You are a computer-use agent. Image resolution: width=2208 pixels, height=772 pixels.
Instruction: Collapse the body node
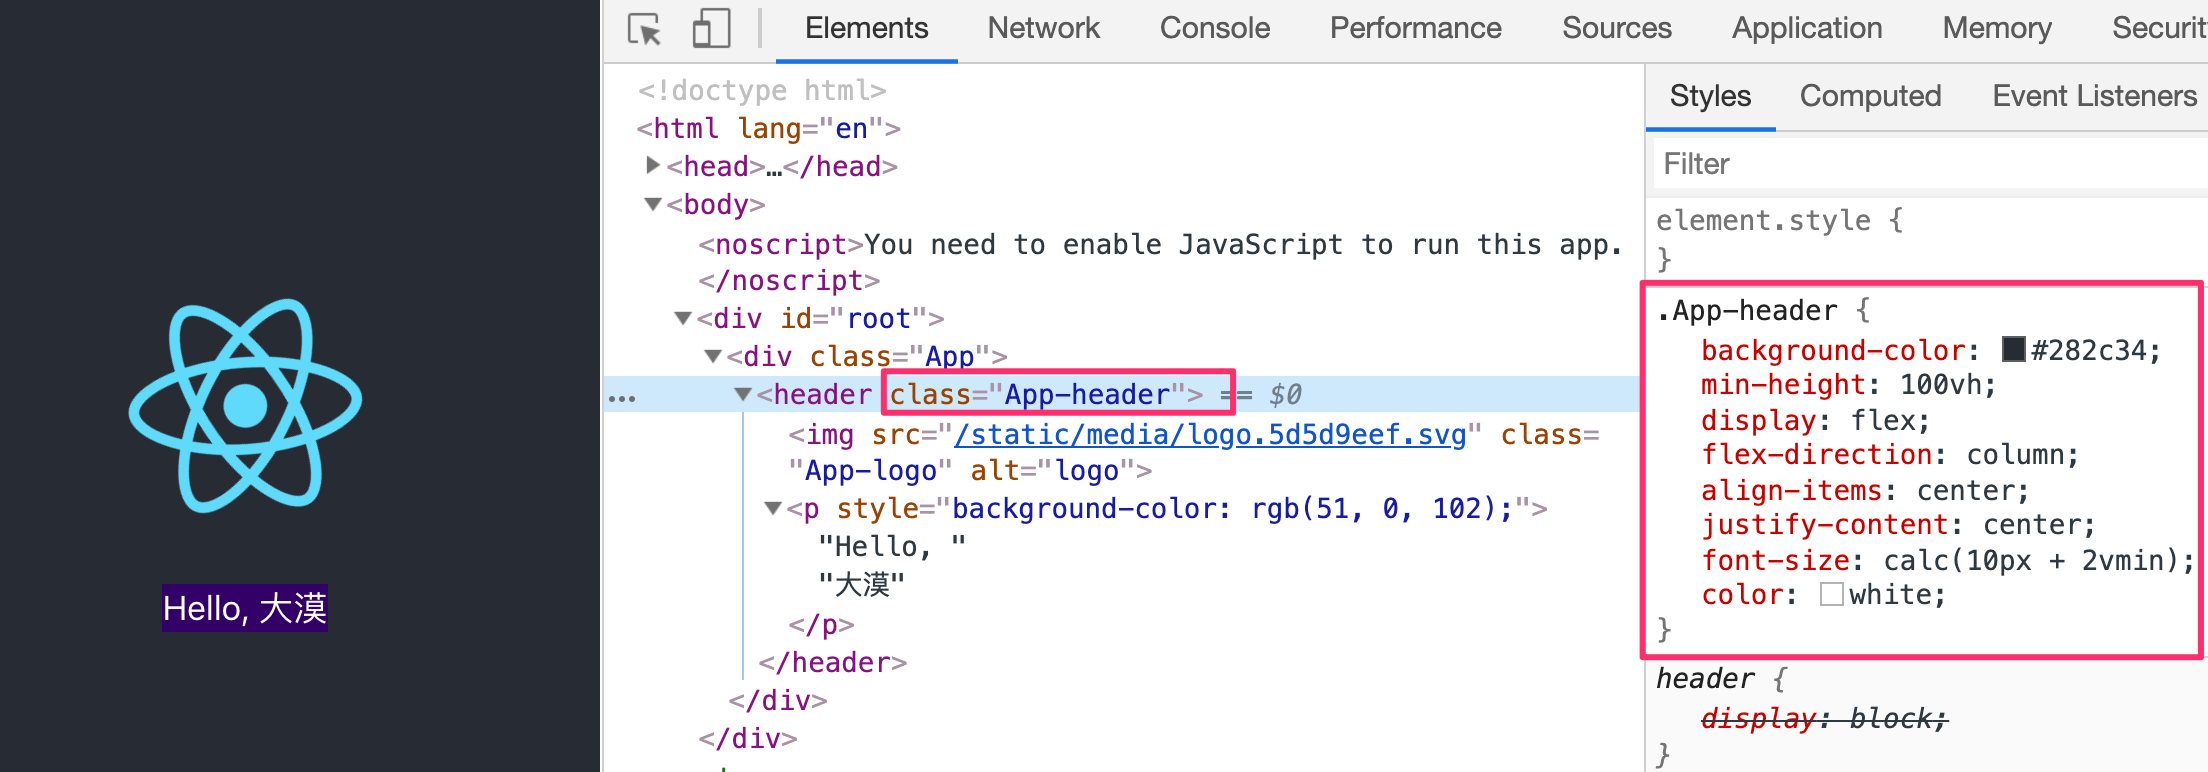click(653, 204)
